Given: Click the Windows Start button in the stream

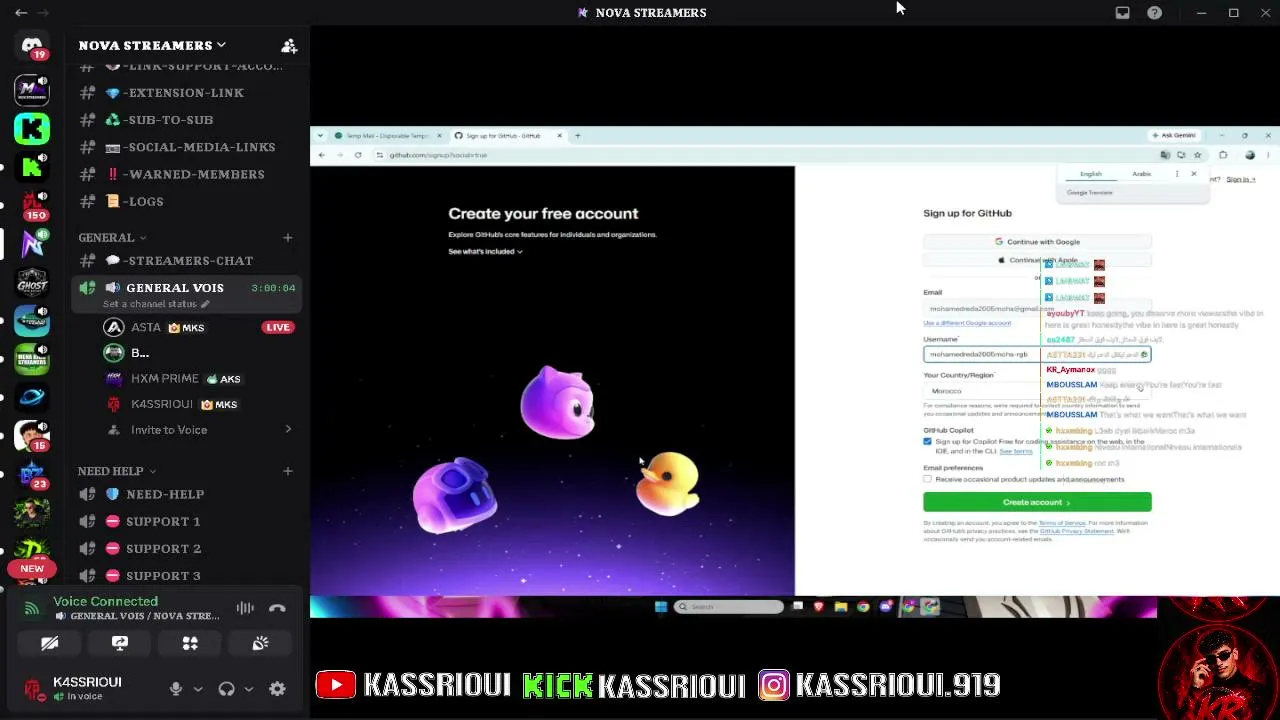Looking at the screenshot, I should tap(660, 606).
